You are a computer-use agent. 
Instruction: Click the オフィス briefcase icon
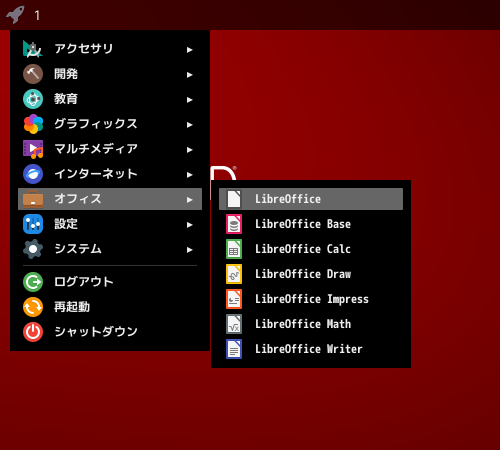coord(33,199)
